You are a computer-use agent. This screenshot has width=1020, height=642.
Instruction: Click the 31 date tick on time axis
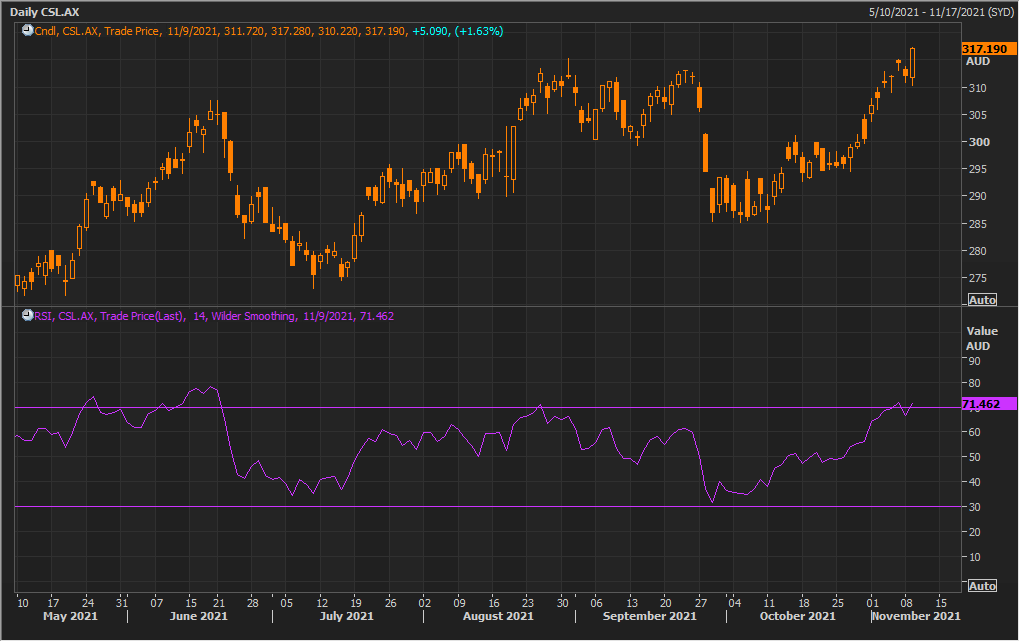122,603
